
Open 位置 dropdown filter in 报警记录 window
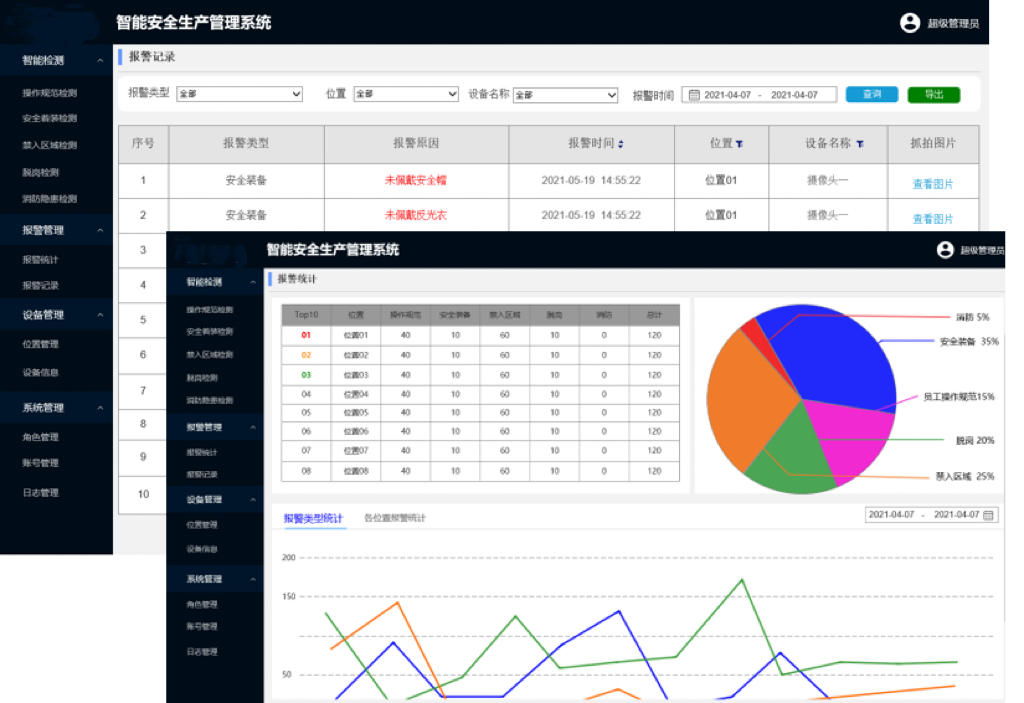[406, 93]
